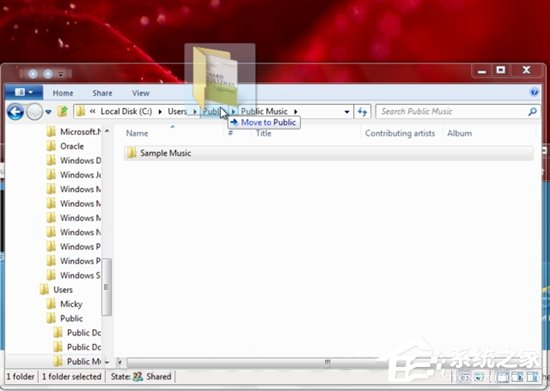
Task: Open the address bar history dropdown
Action: pyautogui.click(x=347, y=112)
